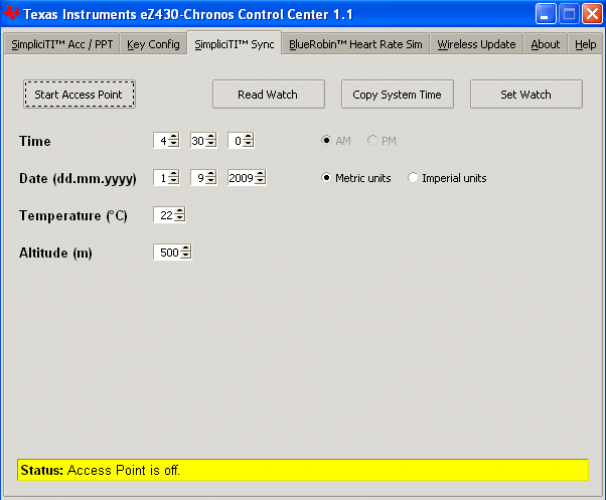Click Copy System Time button

click(x=397, y=94)
